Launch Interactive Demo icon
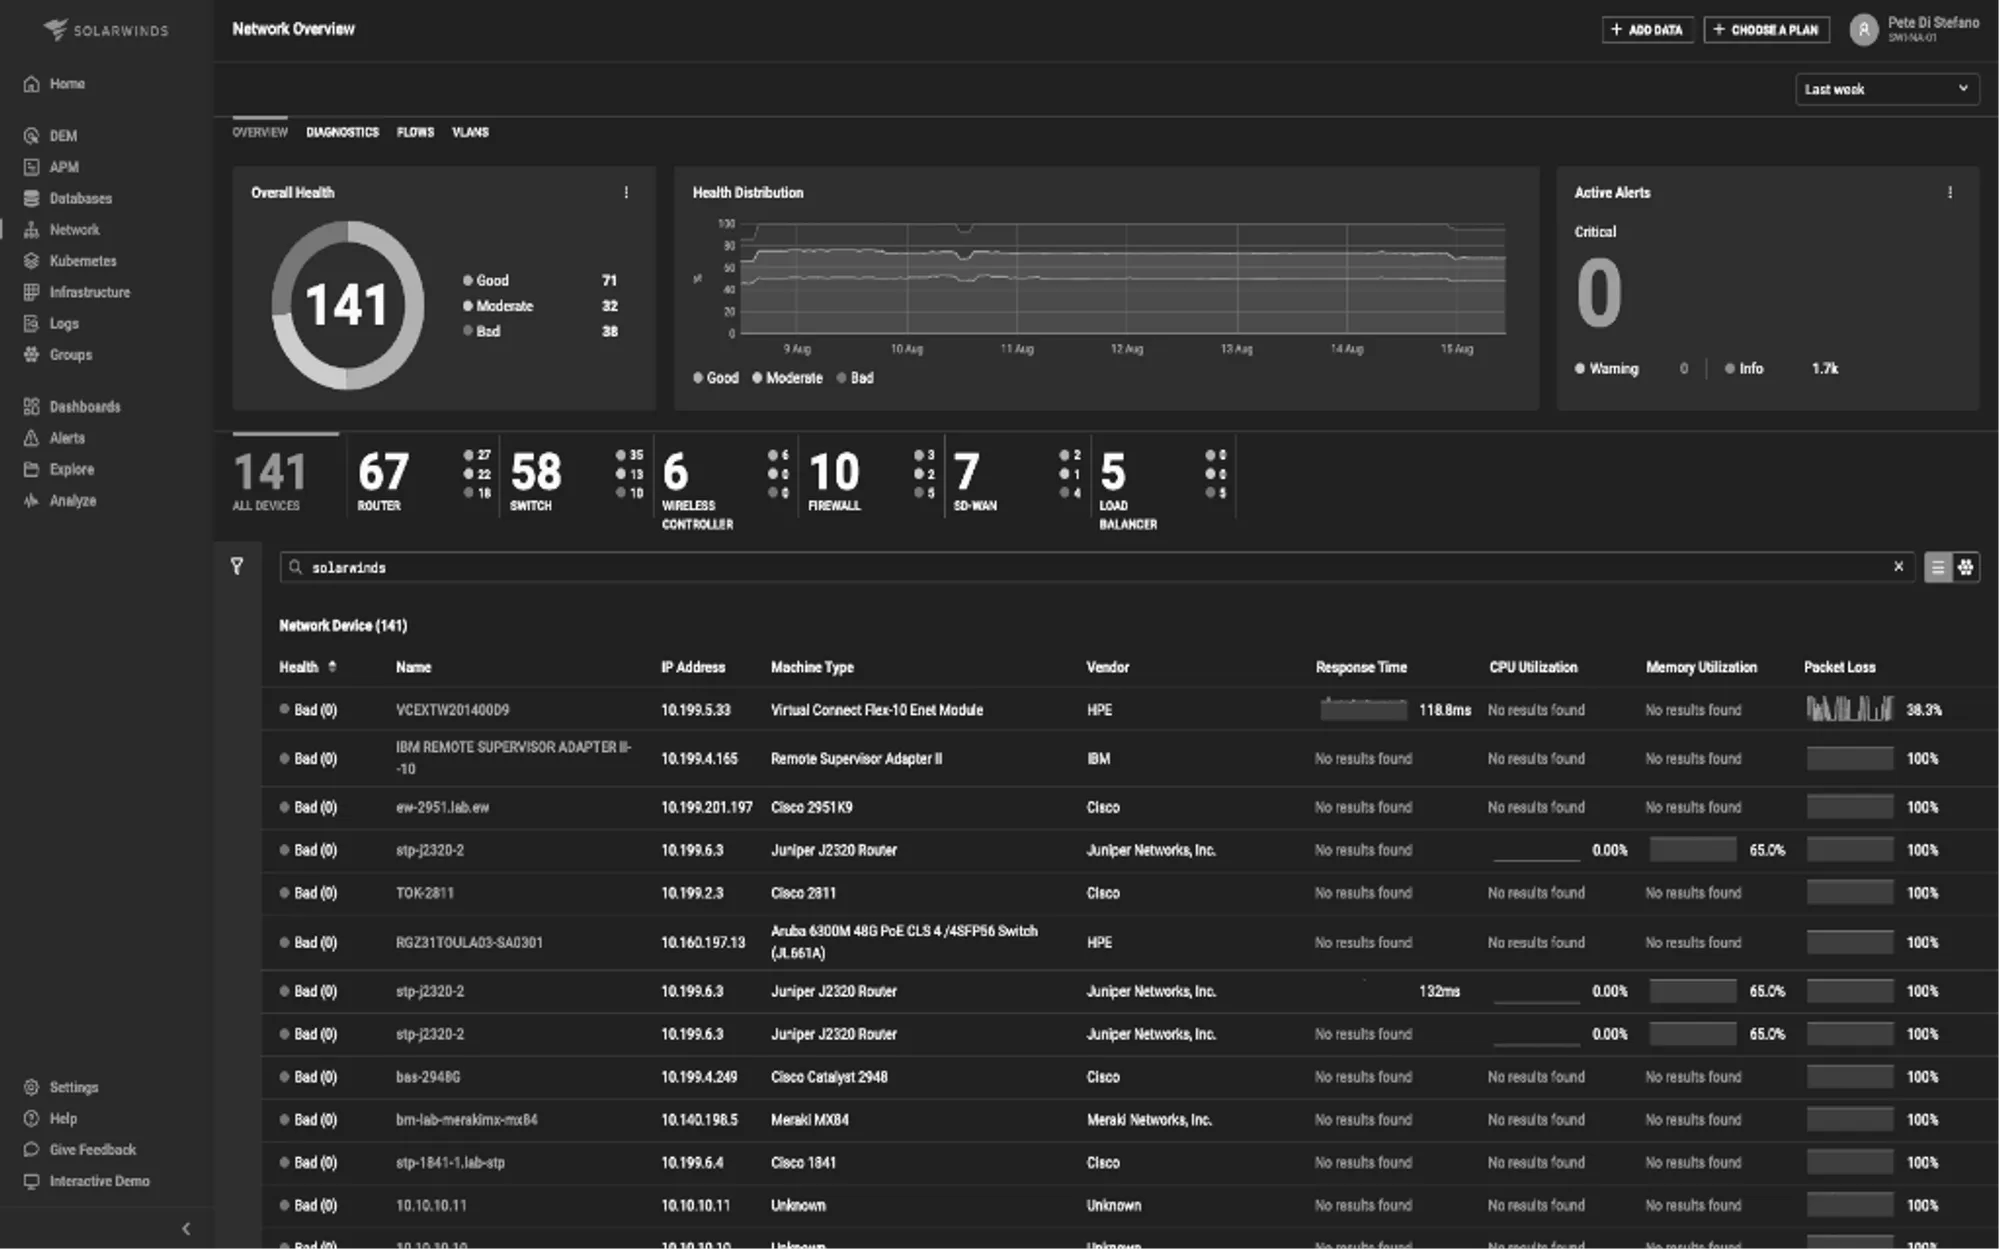 pyautogui.click(x=31, y=1181)
